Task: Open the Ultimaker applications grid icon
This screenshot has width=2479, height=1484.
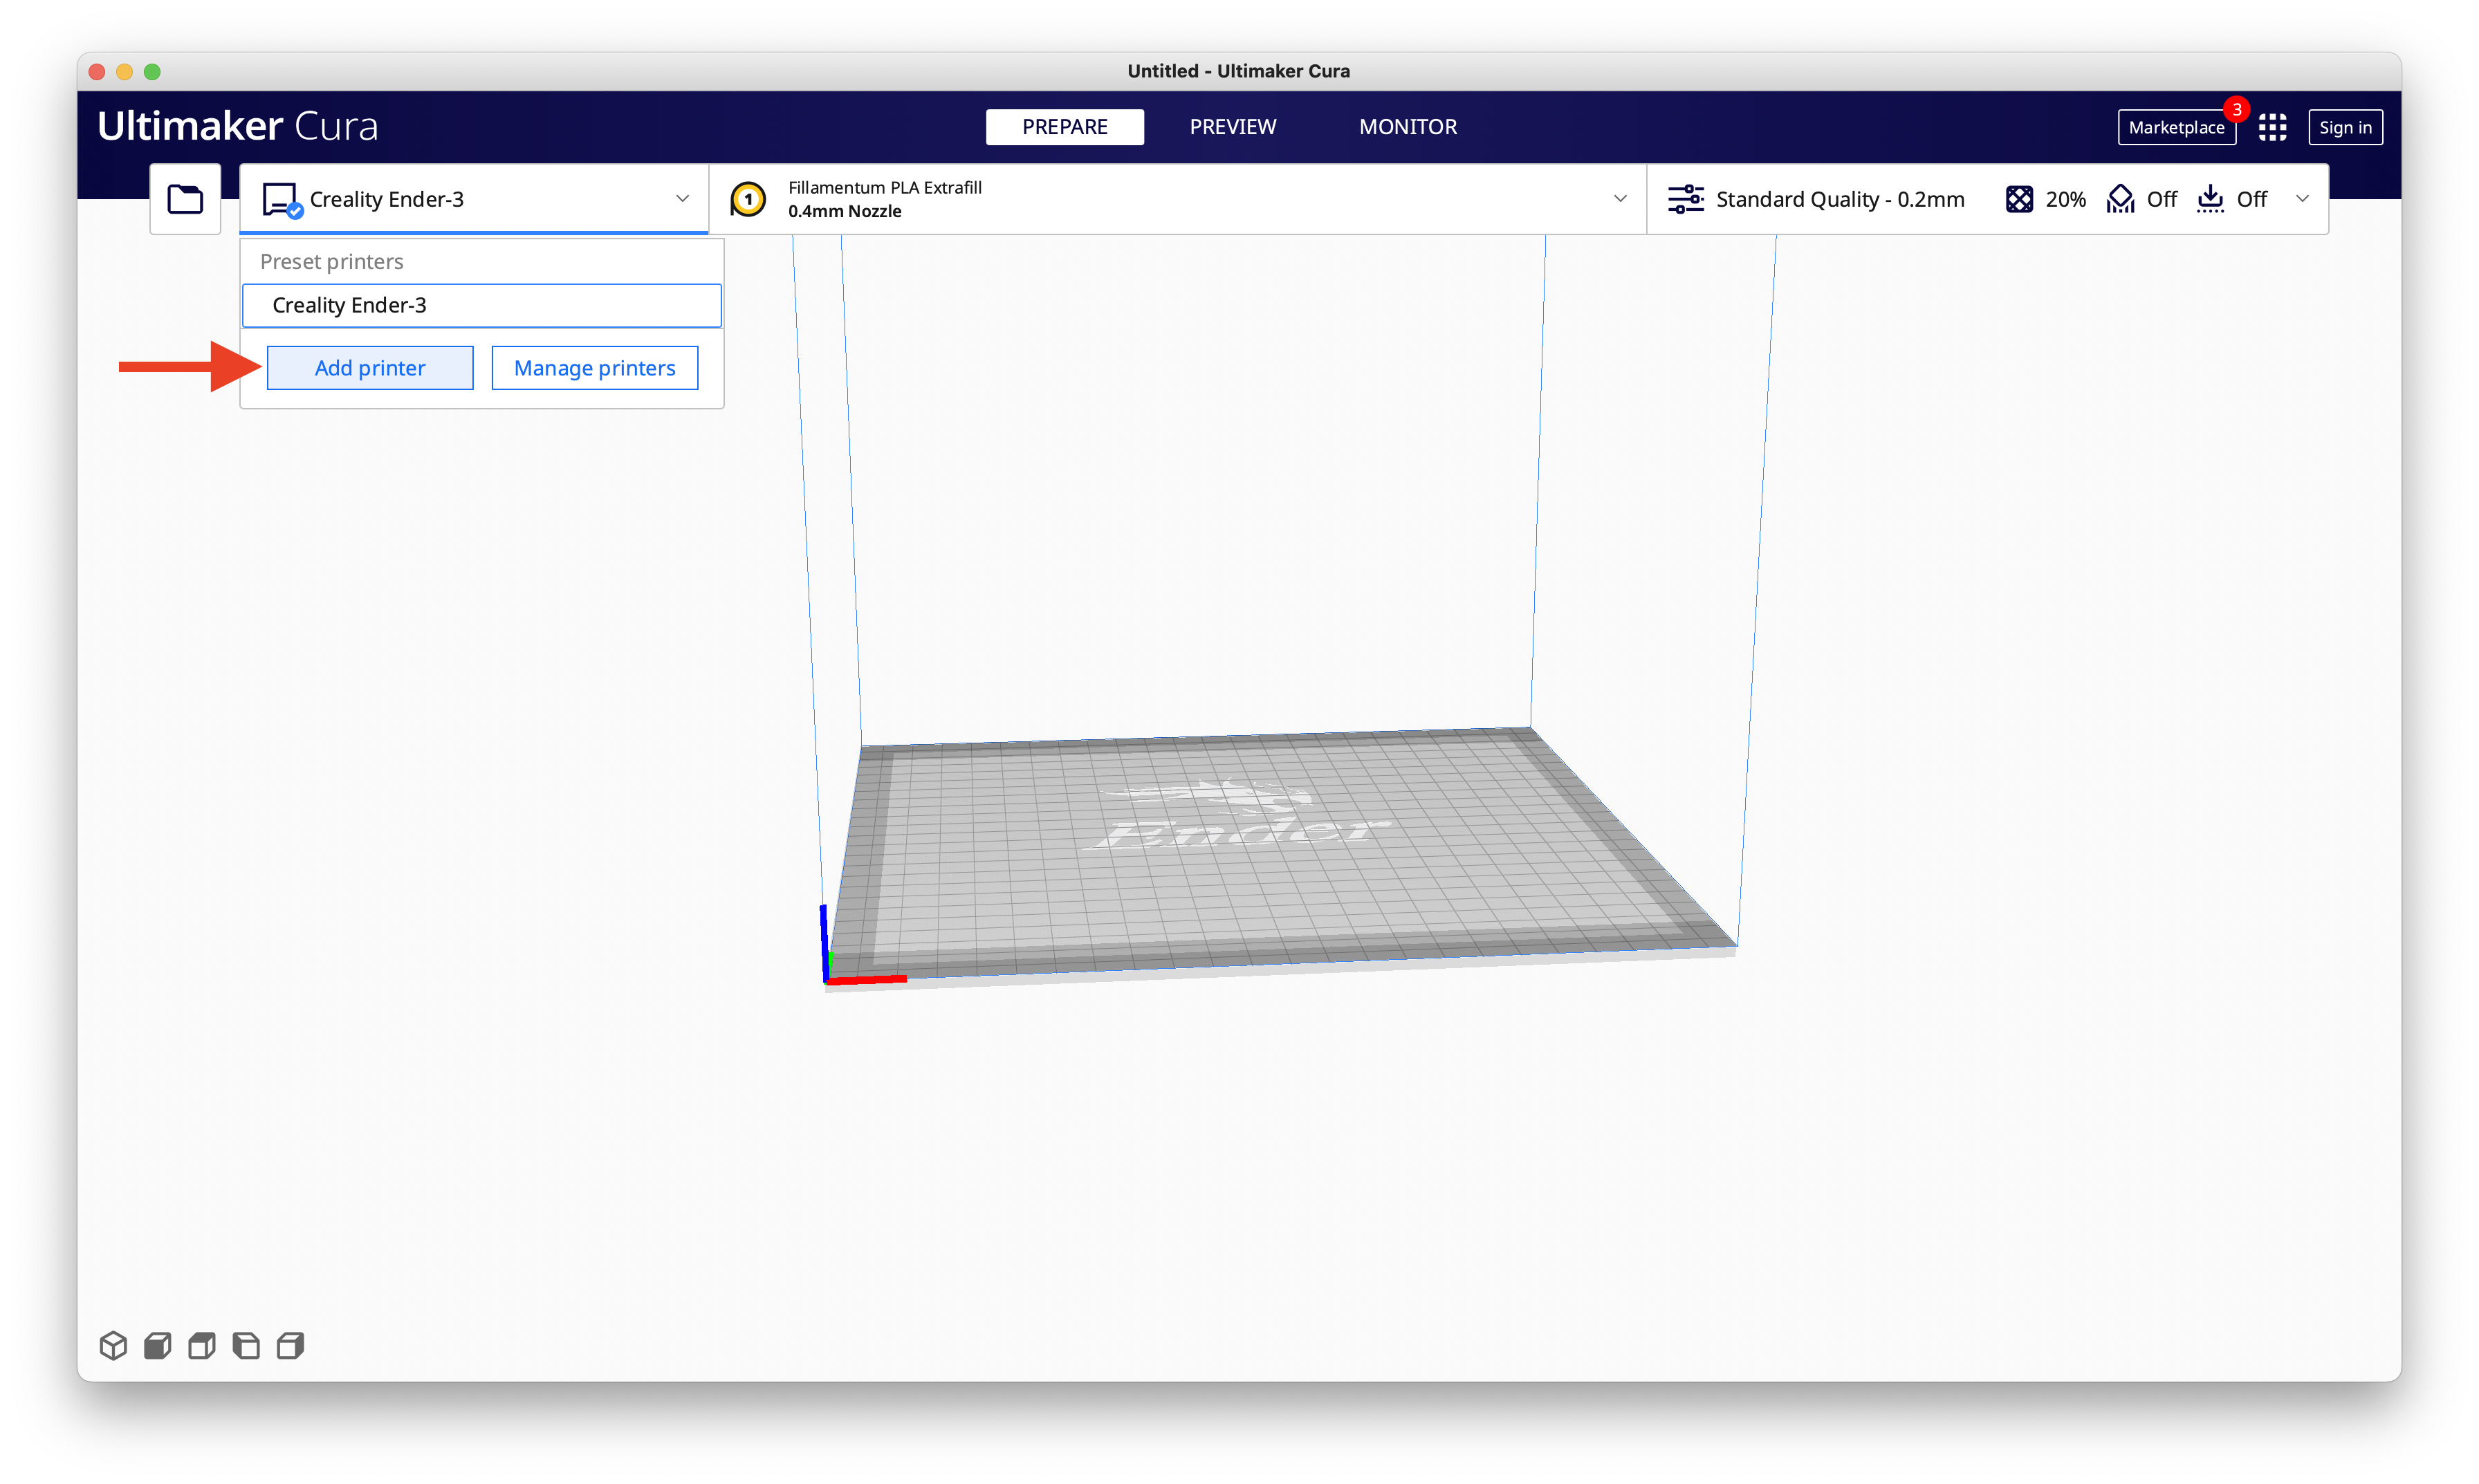Action: 2272,127
